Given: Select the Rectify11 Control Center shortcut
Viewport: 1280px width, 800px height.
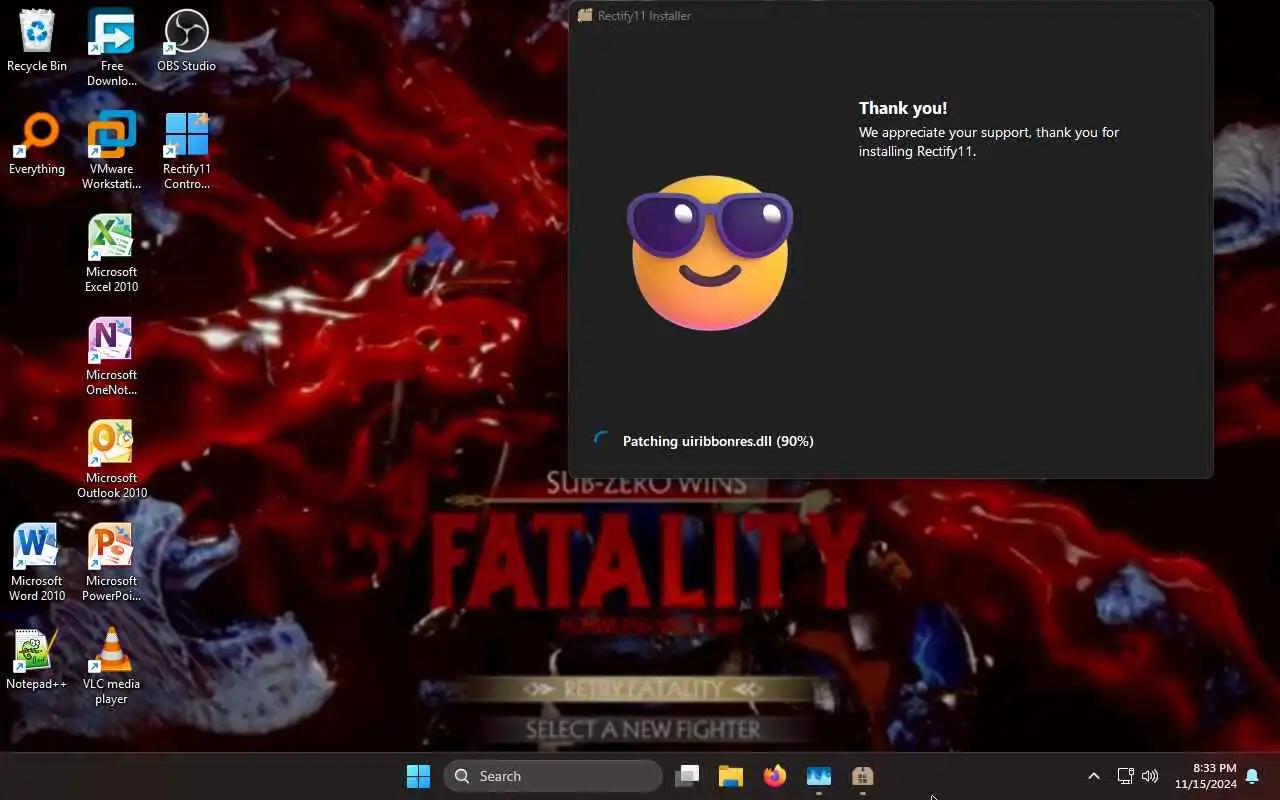Looking at the screenshot, I should click(186, 151).
